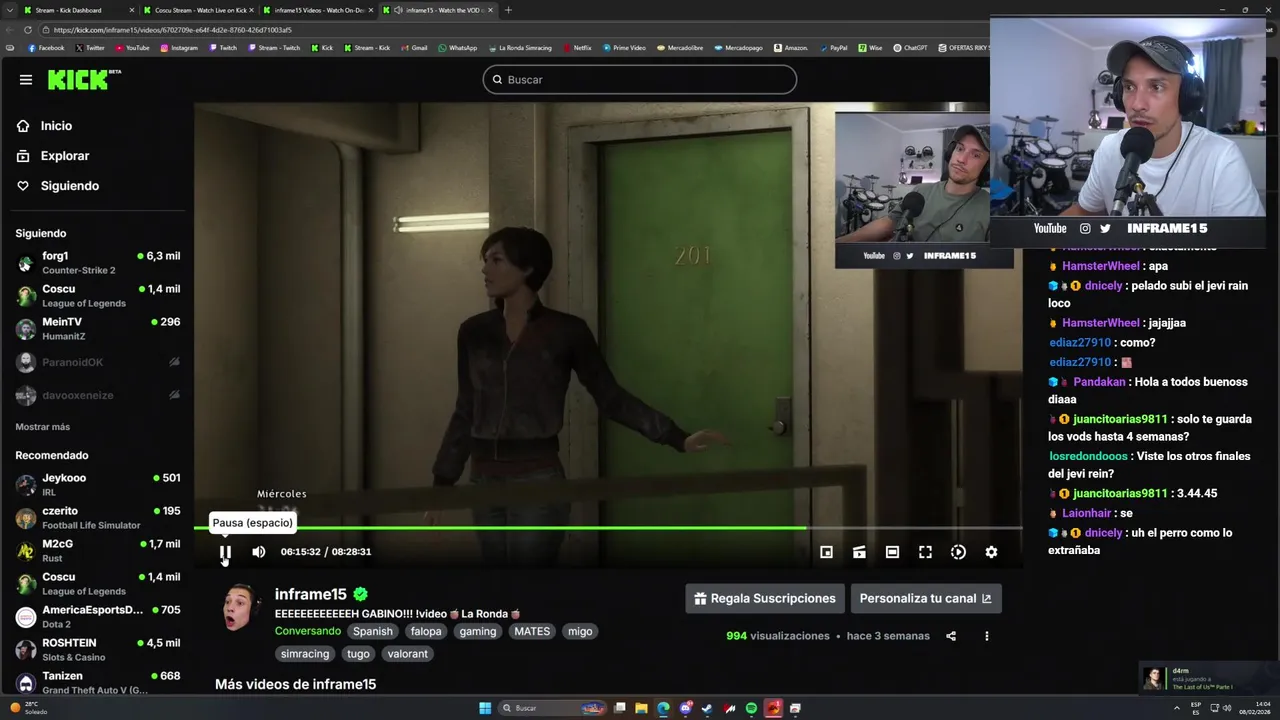This screenshot has width=1280, height=720.
Task: Select the tugo tag
Action: (x=358, y=654)
